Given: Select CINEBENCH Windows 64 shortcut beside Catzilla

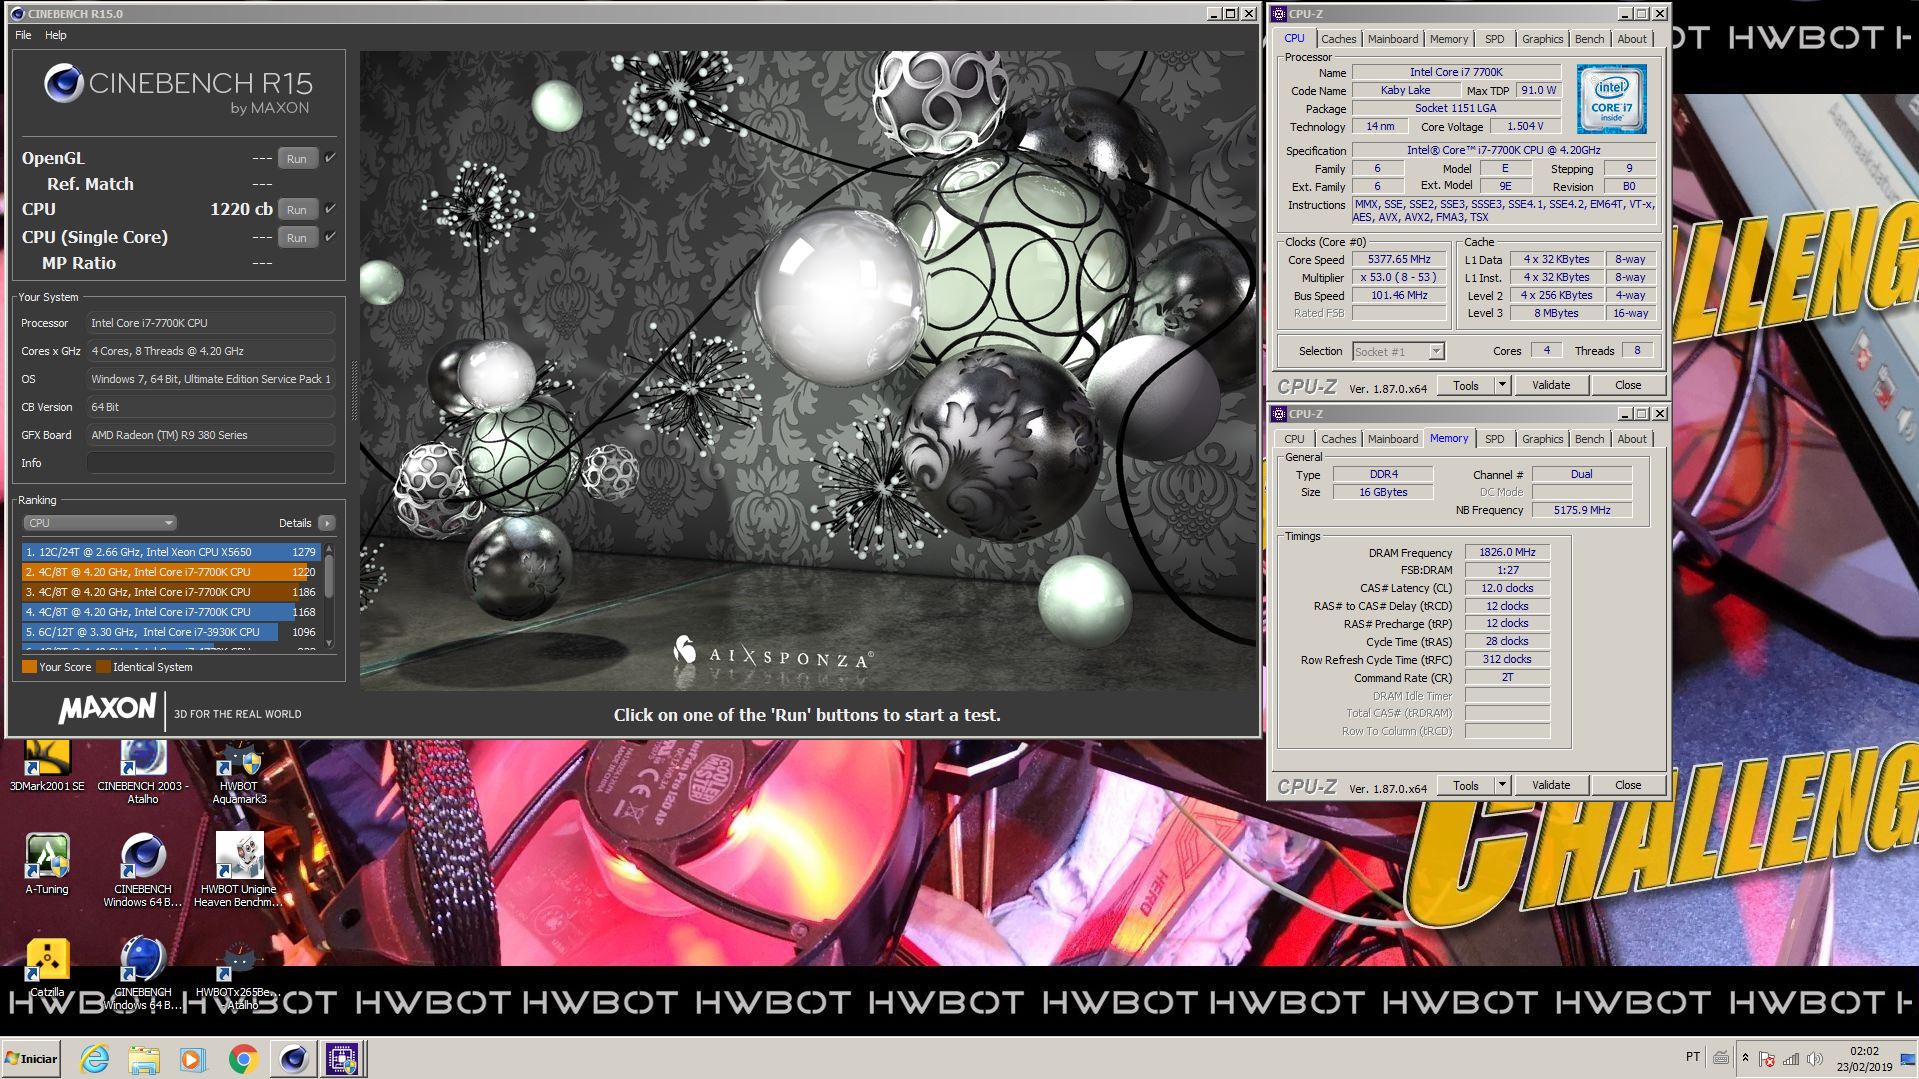Looking at the screenshot, I should [x=143, y=973].
